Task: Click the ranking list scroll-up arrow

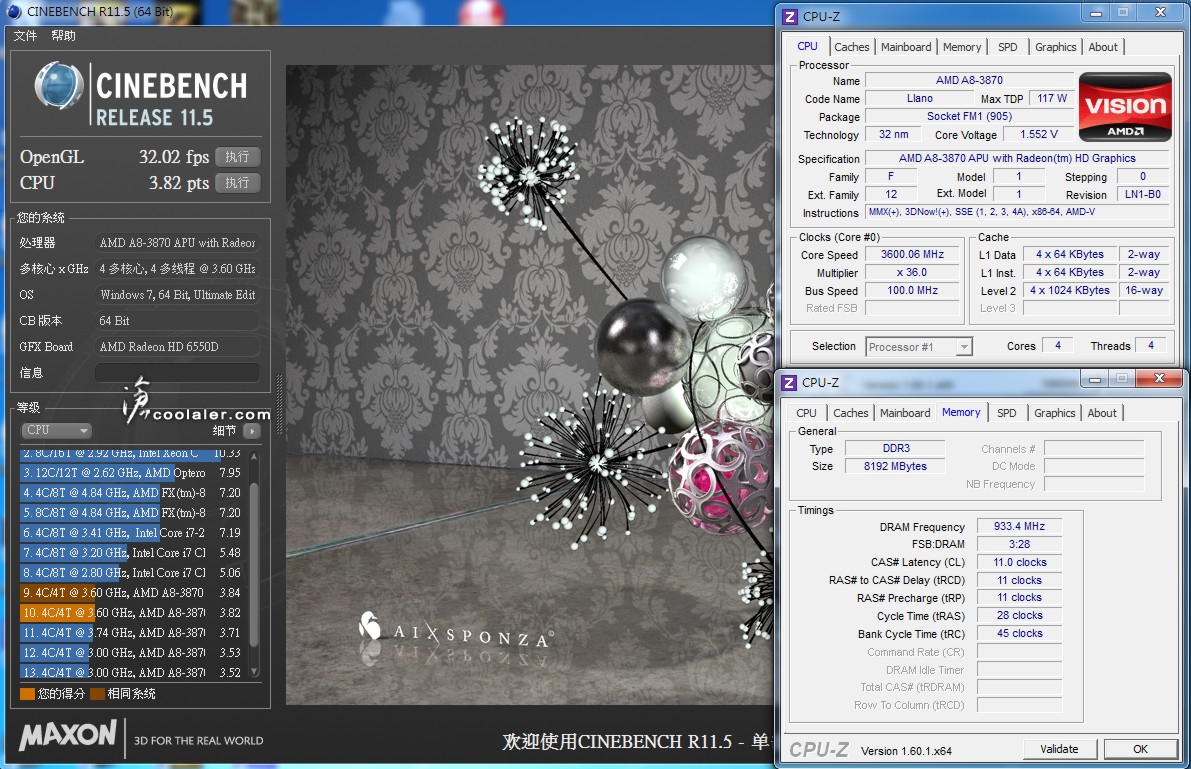Action: click(x=254, y=456)
